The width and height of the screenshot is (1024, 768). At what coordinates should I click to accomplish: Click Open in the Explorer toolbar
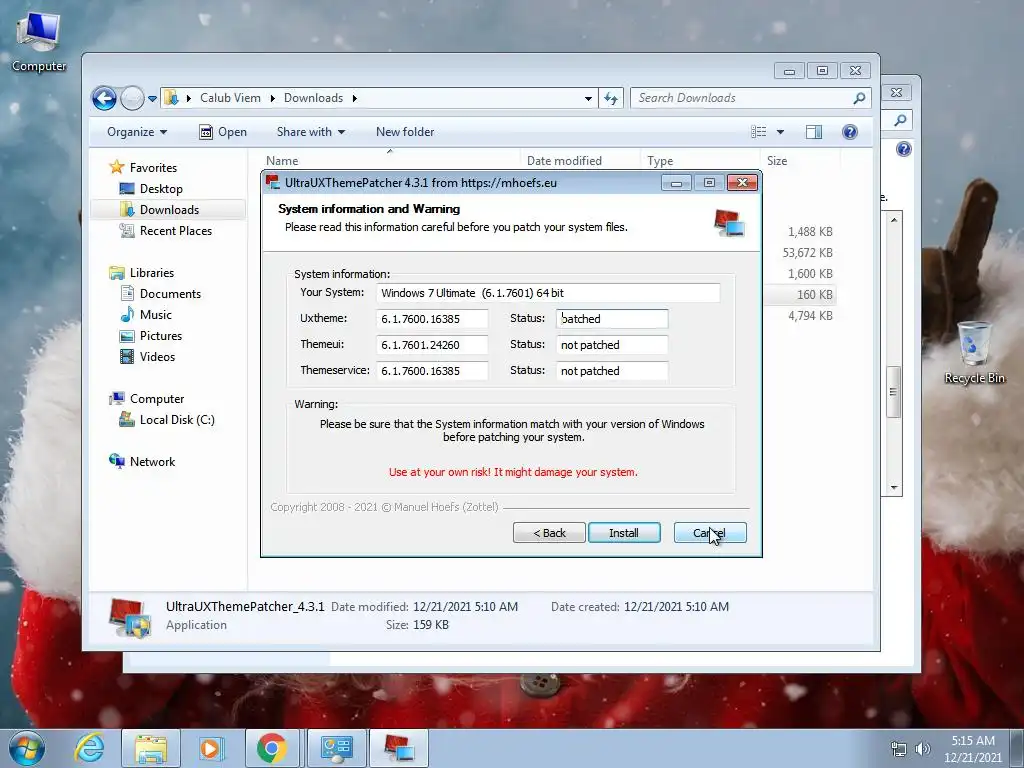point(223,132)
